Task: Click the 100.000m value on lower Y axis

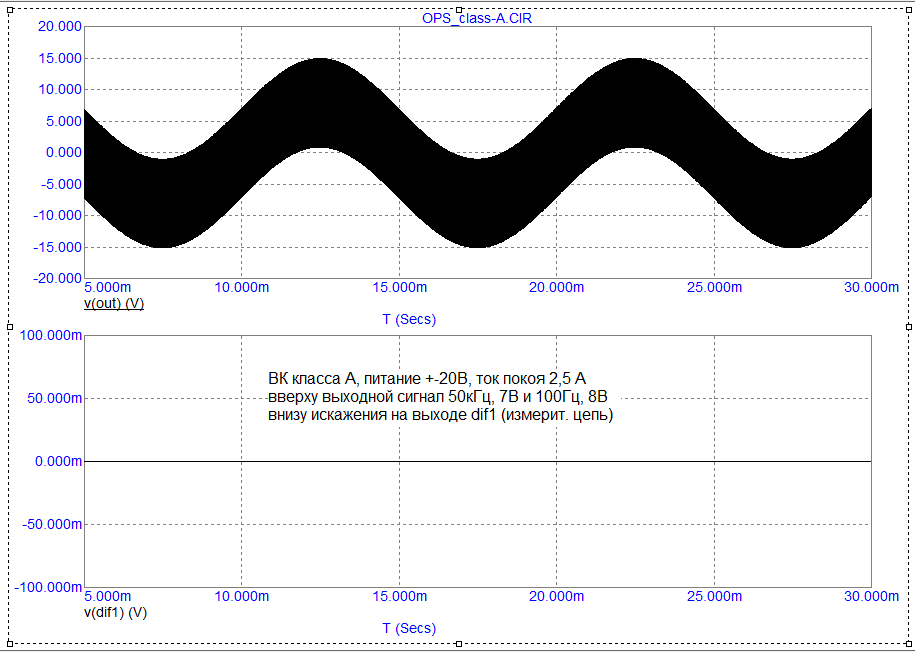Action: [x=51, y=335]
